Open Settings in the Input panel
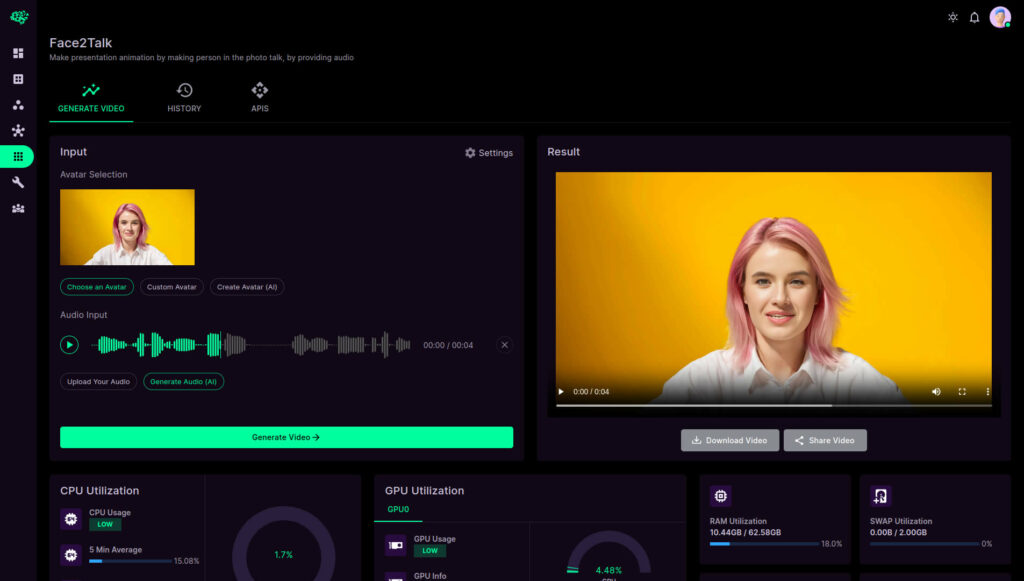The height and width of the screenshot is (581, 1024). [488, 153]
